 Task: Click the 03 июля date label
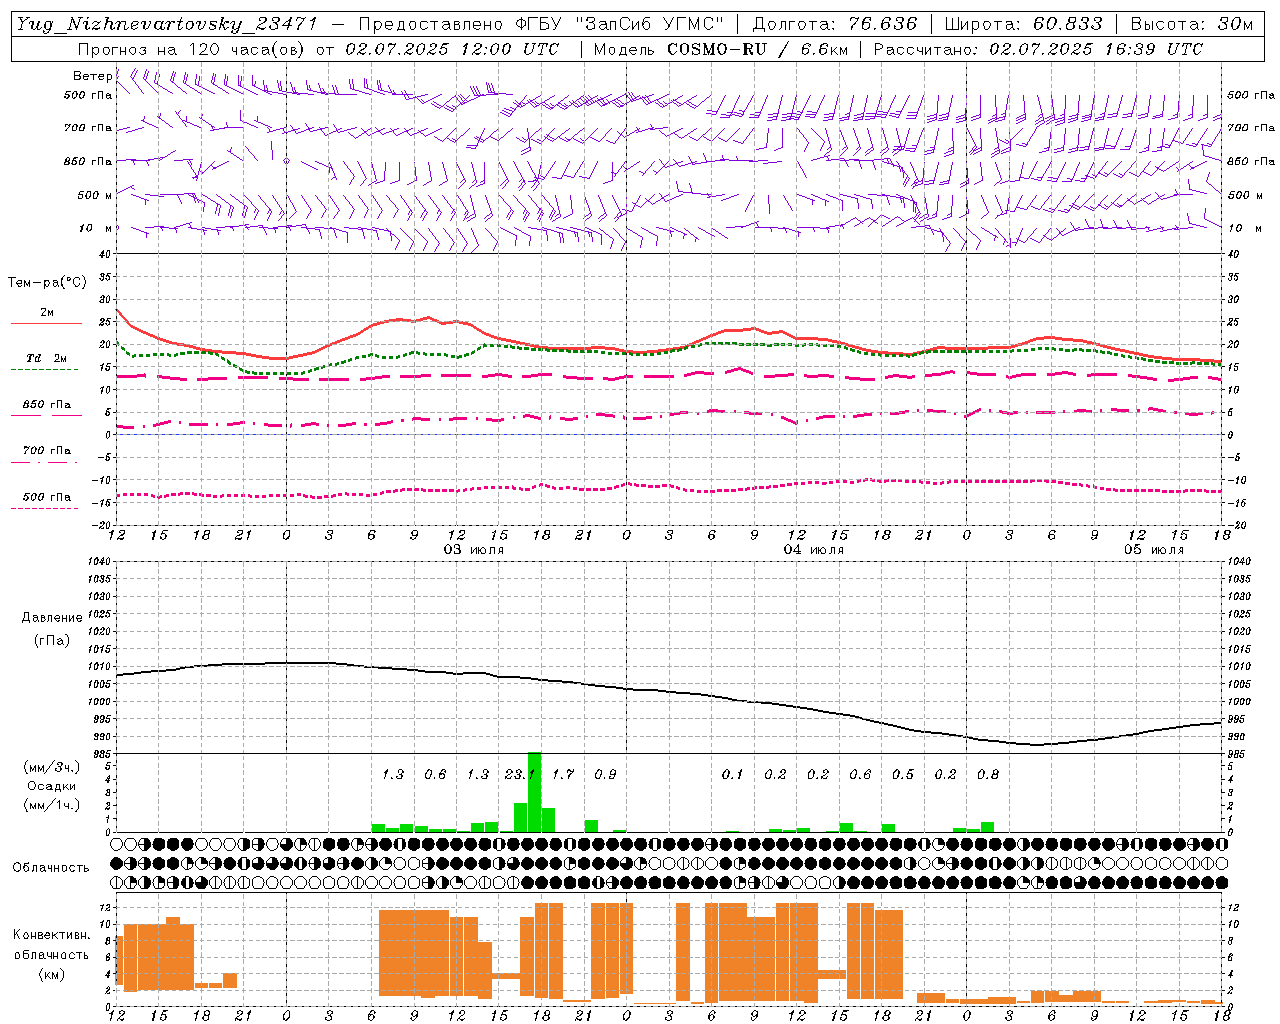[x=474, y=550]
